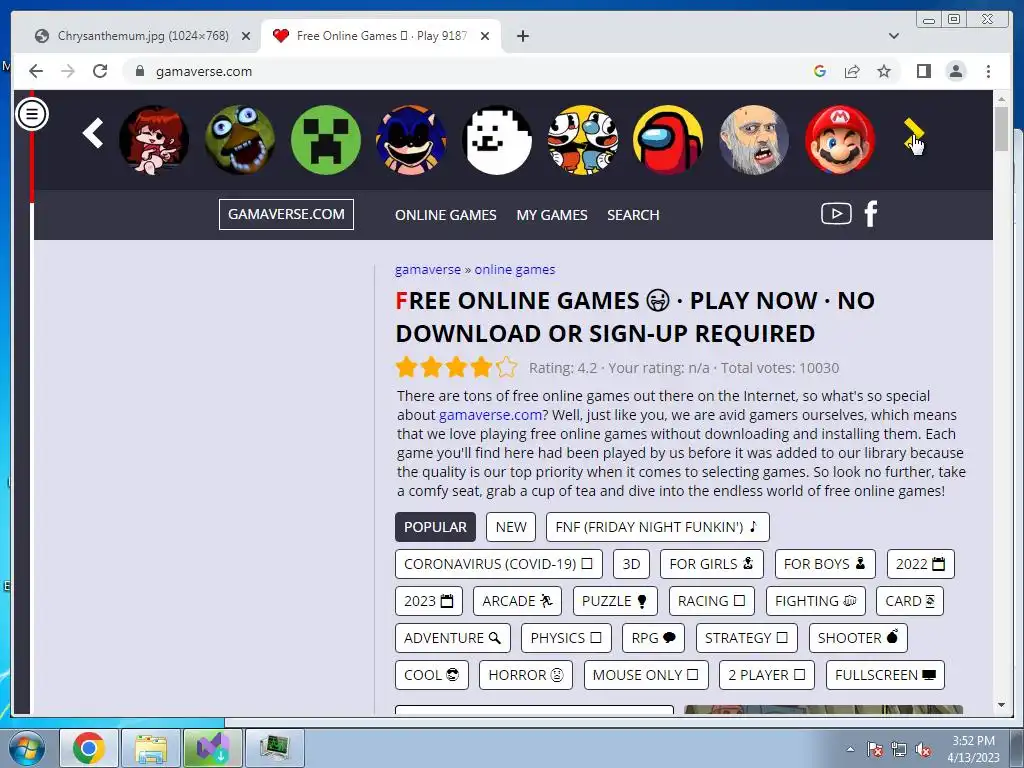The width and height of the screenshot is (1024, 768).
Task: Select the FOR BOYS tag
Action: pyautogui.click(x=825, y=564)
